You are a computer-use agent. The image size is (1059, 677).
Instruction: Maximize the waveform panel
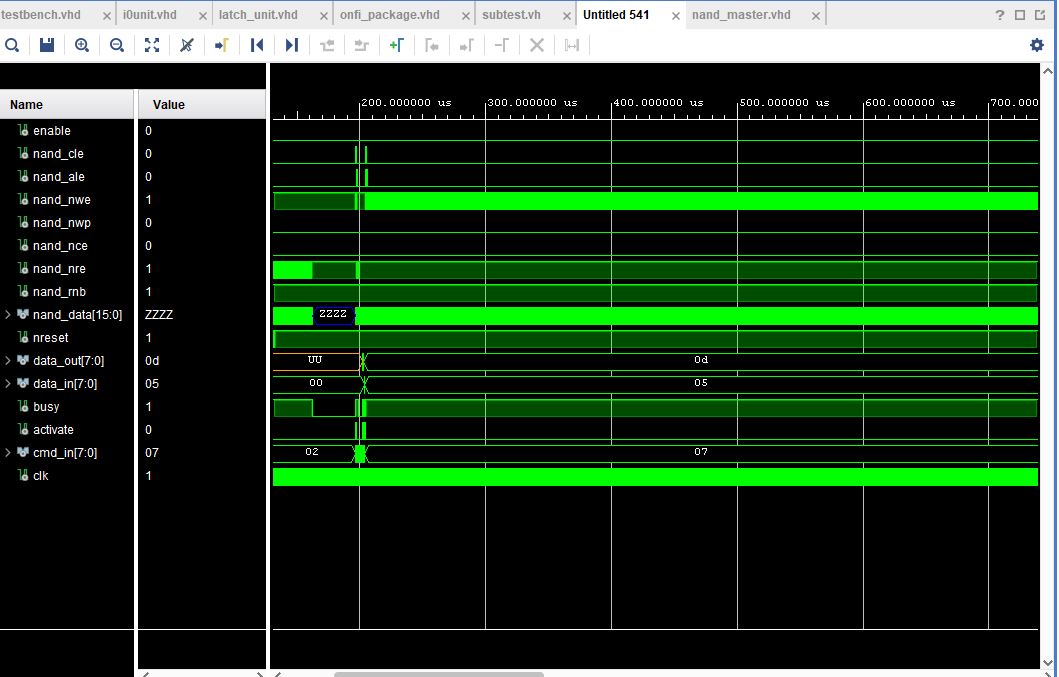click(x=1020, y=15)
